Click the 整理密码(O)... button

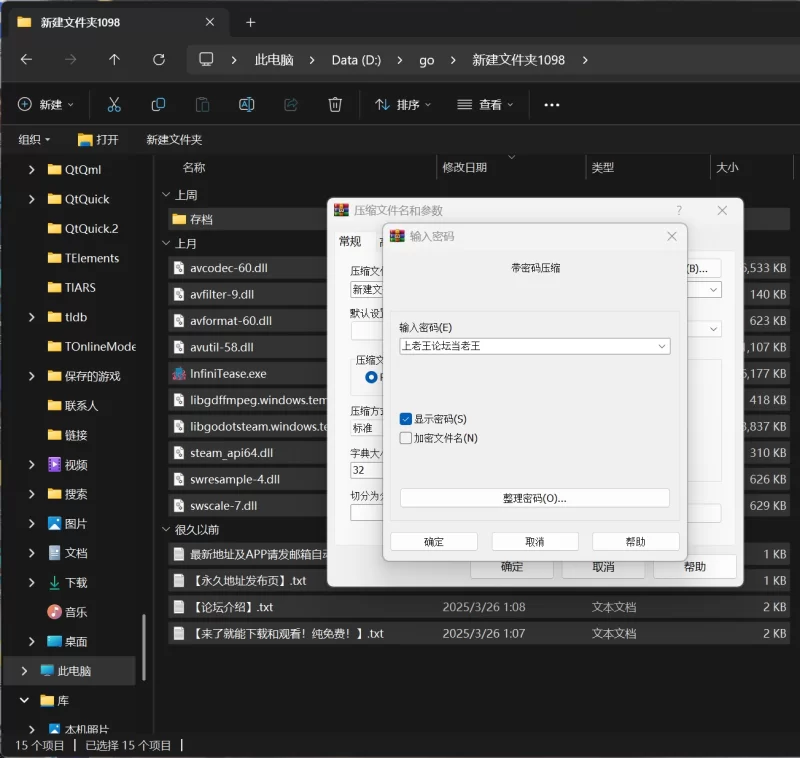(535, 498)
